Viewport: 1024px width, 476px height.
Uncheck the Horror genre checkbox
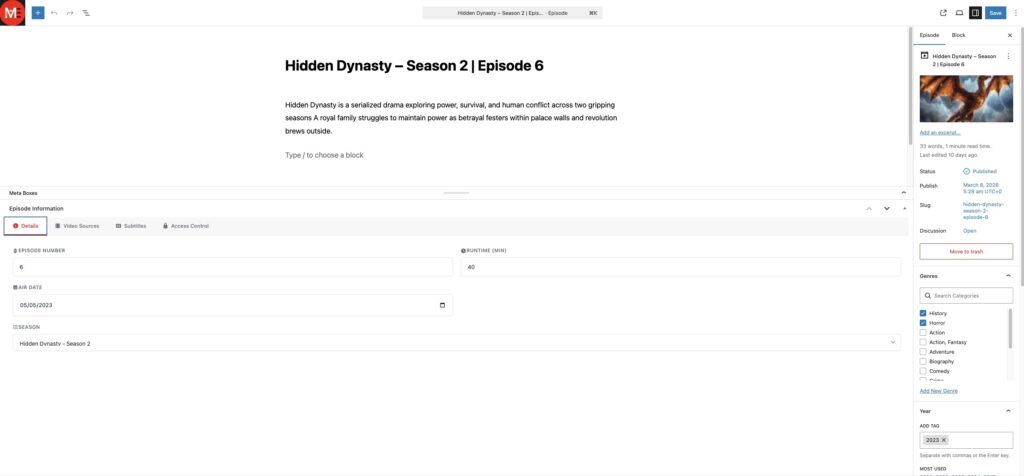923,323
